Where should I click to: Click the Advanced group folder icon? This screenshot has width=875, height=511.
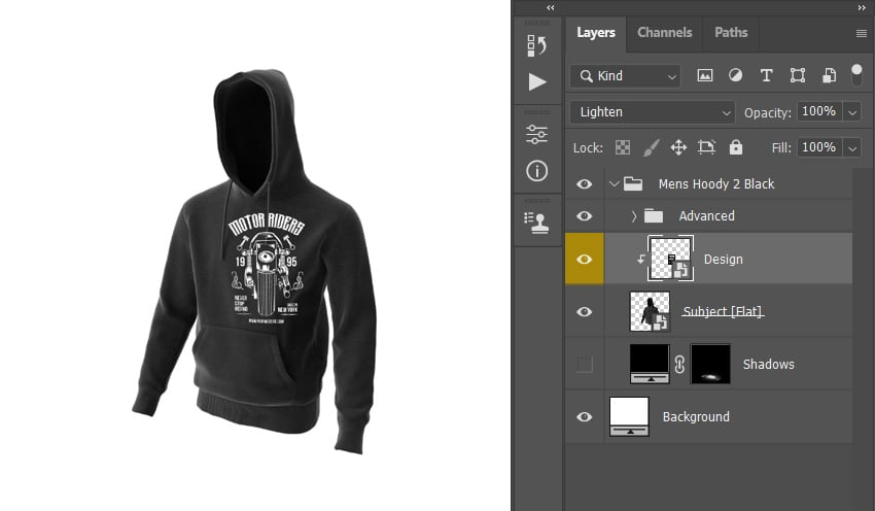point(653,216)
